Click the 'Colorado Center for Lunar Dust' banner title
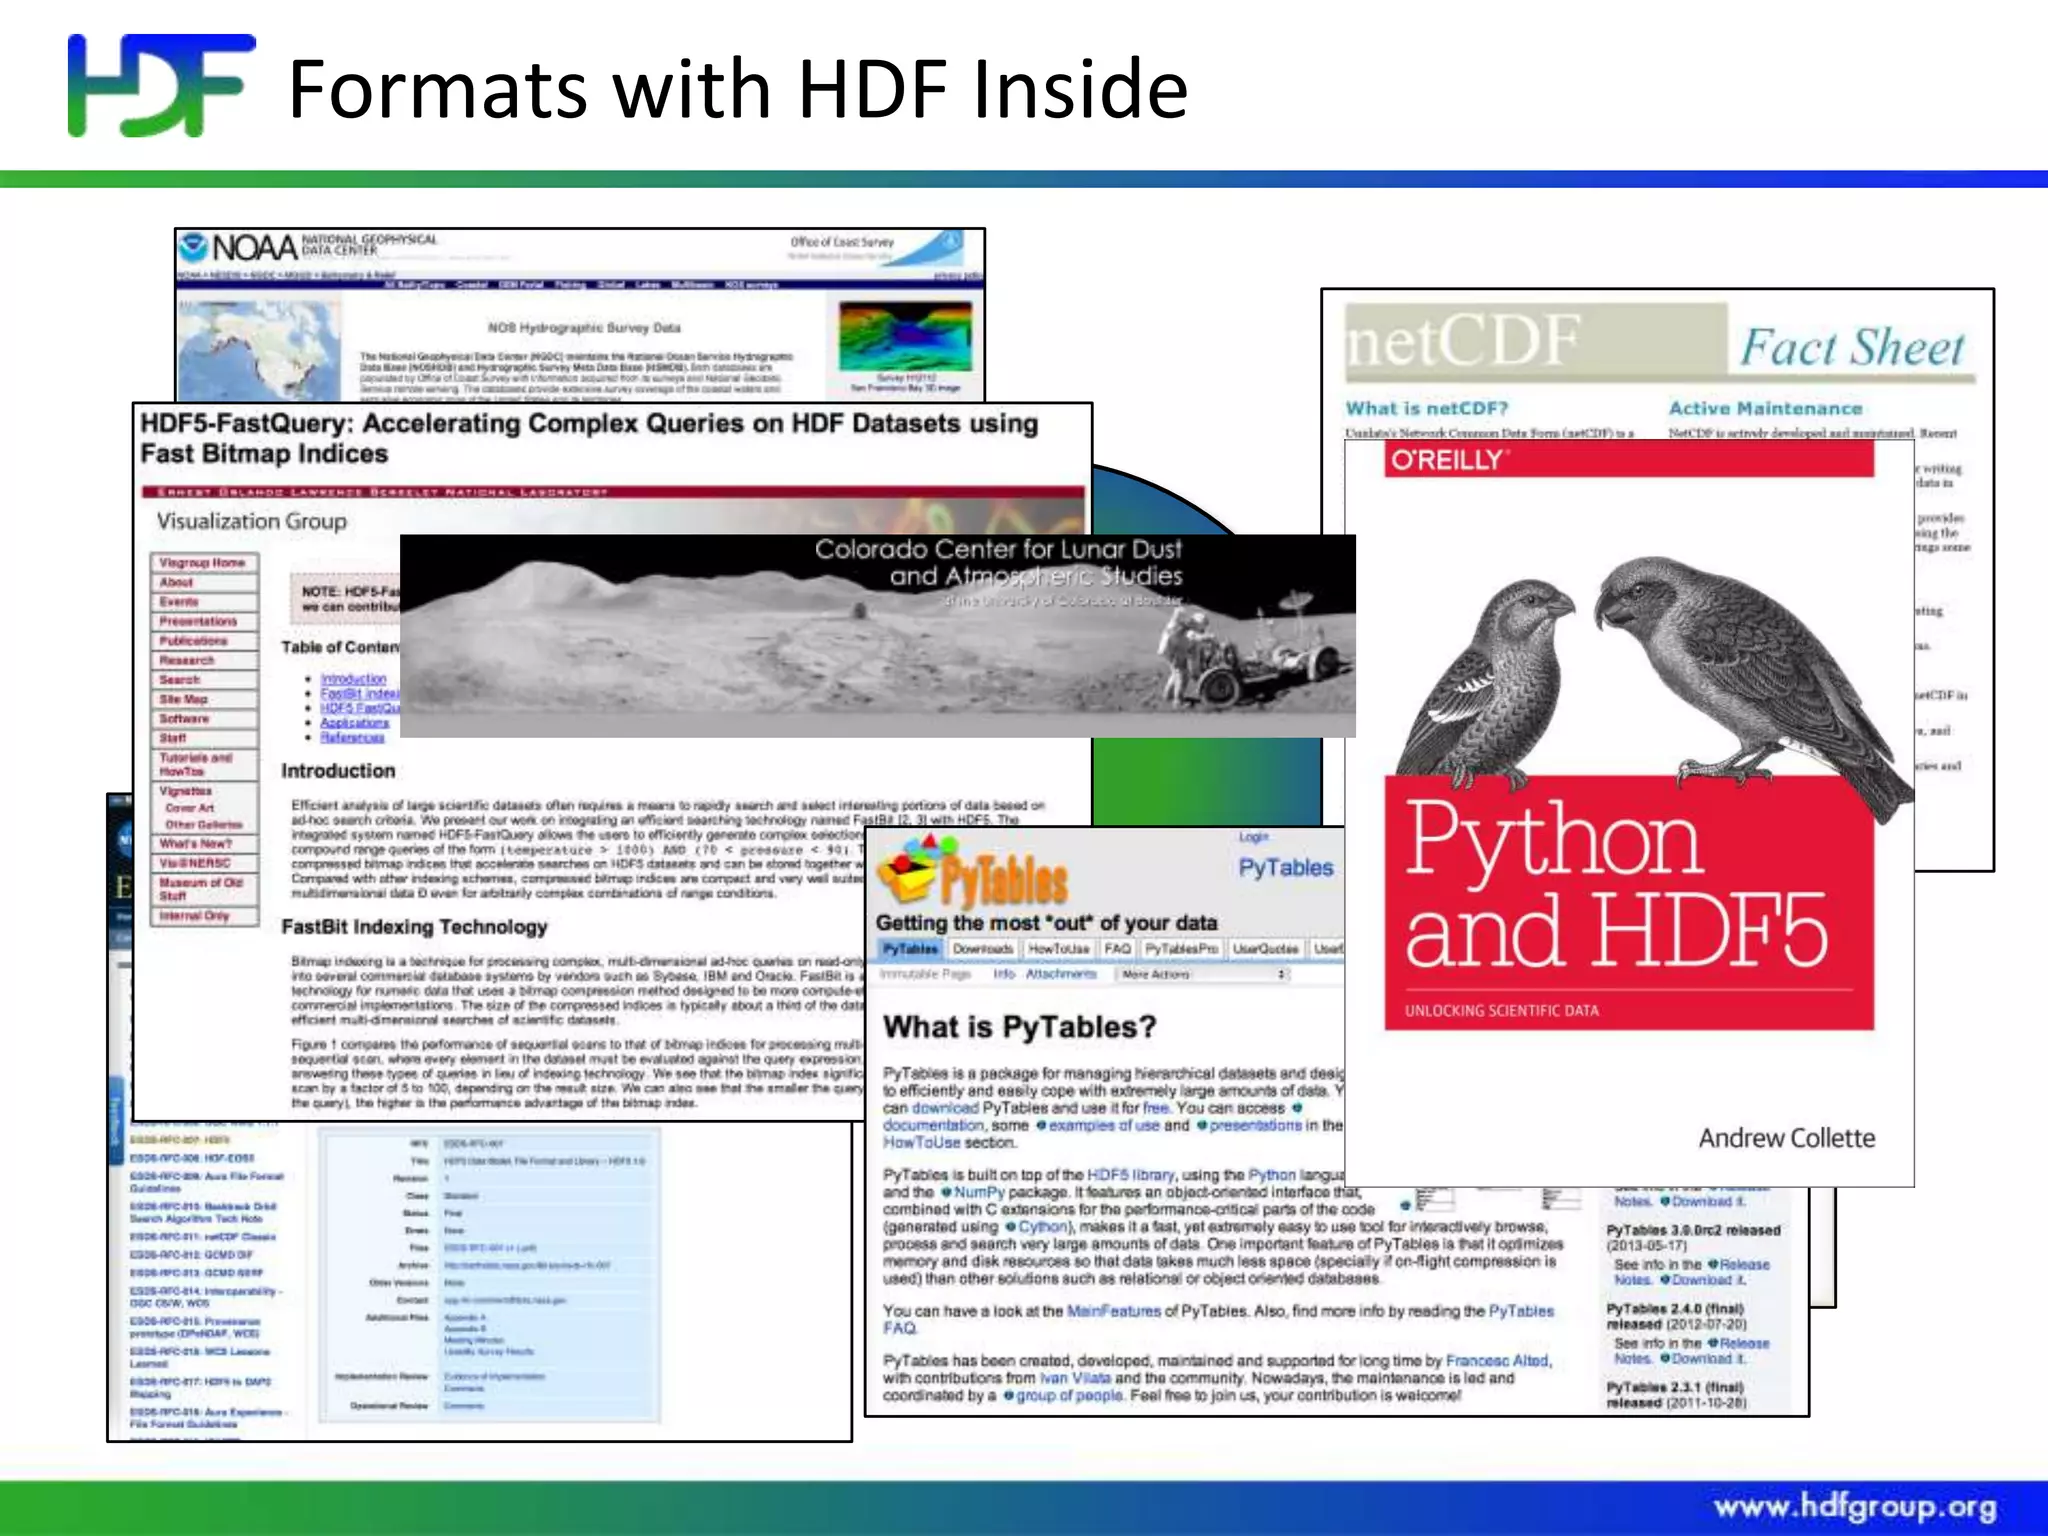2048x1536 pixels. click(997, 563)
